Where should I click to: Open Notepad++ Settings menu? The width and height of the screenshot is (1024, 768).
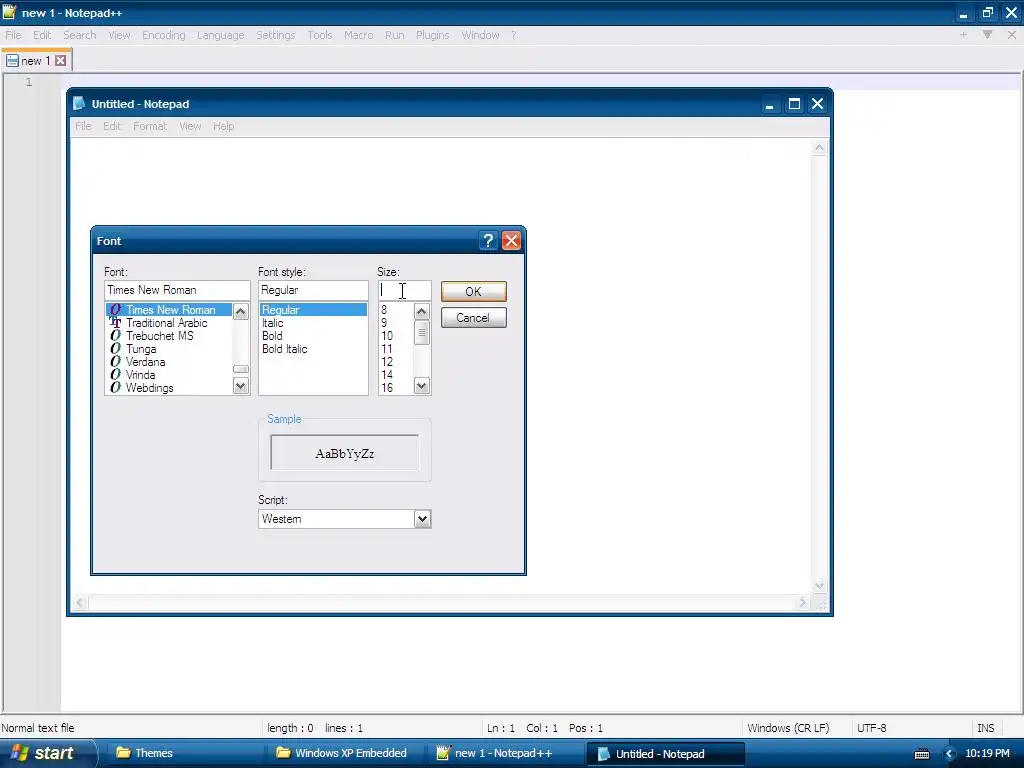click(x=276, y=35)
